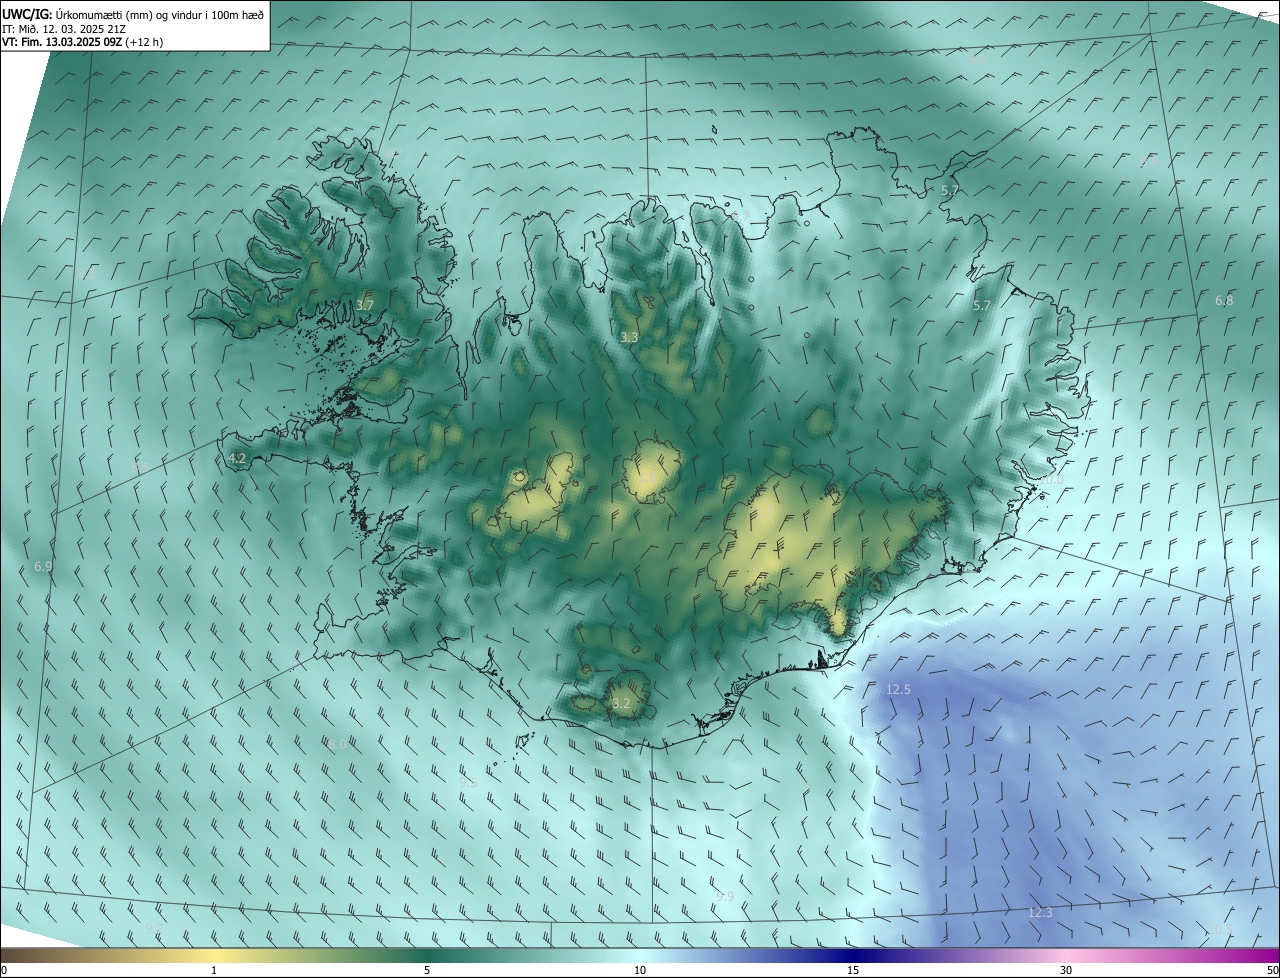Click the 4.2 value on Snæfellsnes peninsula
This screenshot has width=1280, height=978.
(x=237, y=458)
